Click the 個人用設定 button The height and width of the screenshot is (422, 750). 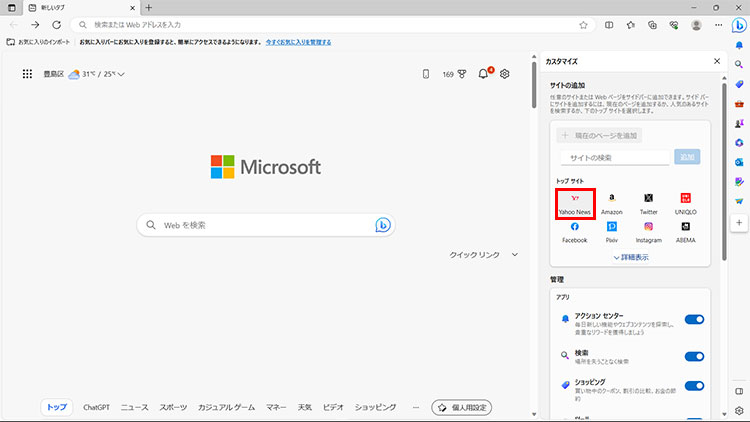point(461,407)
